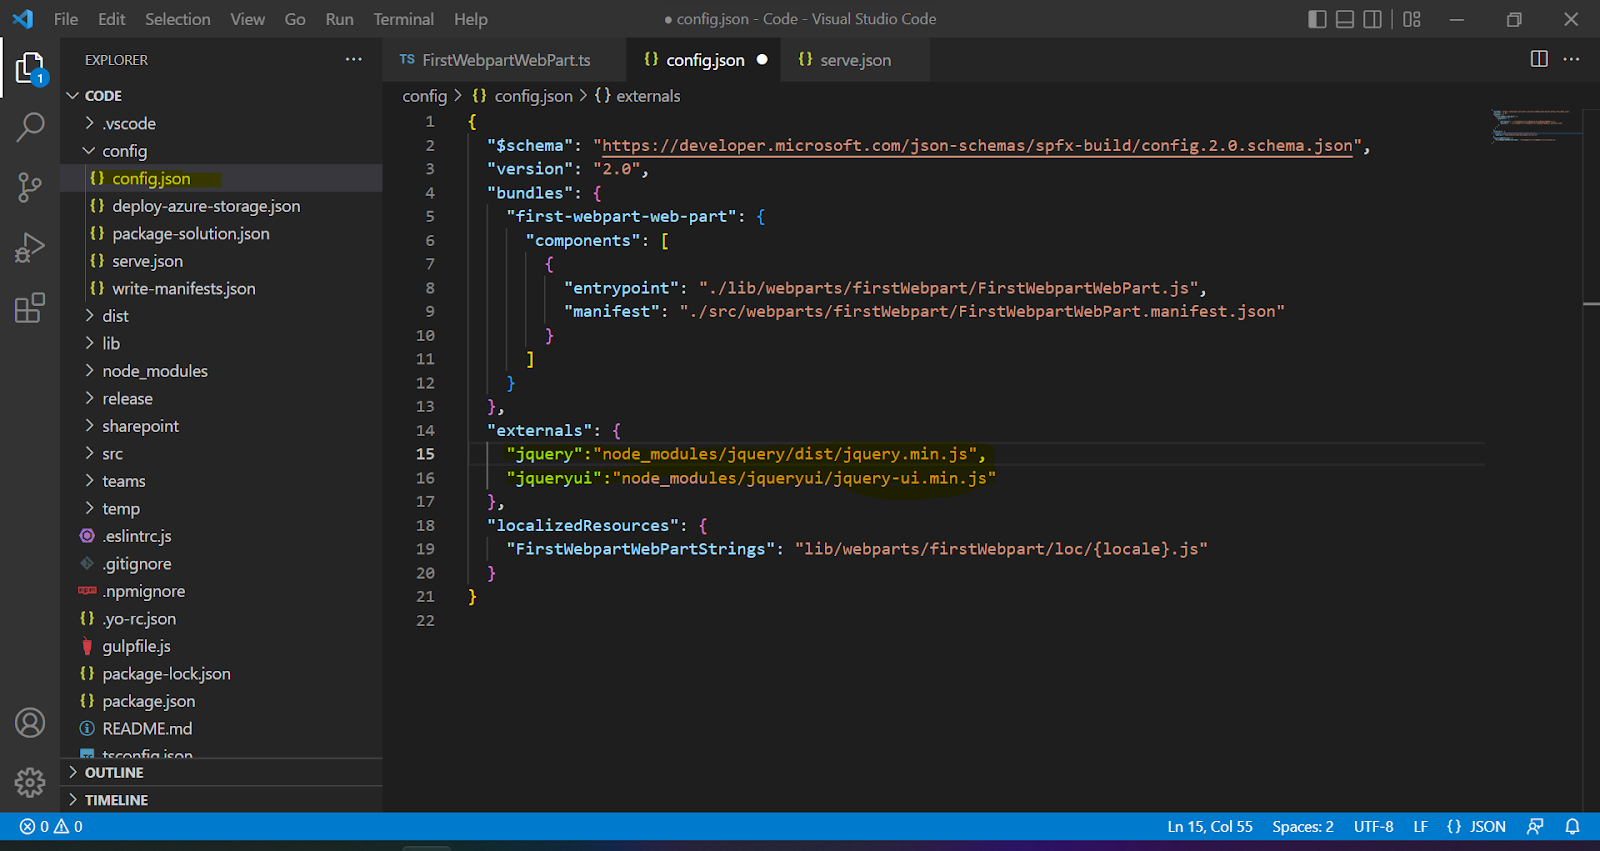Open the package.json file
This screenshot has width=1600, height=851.
point(221,701)
